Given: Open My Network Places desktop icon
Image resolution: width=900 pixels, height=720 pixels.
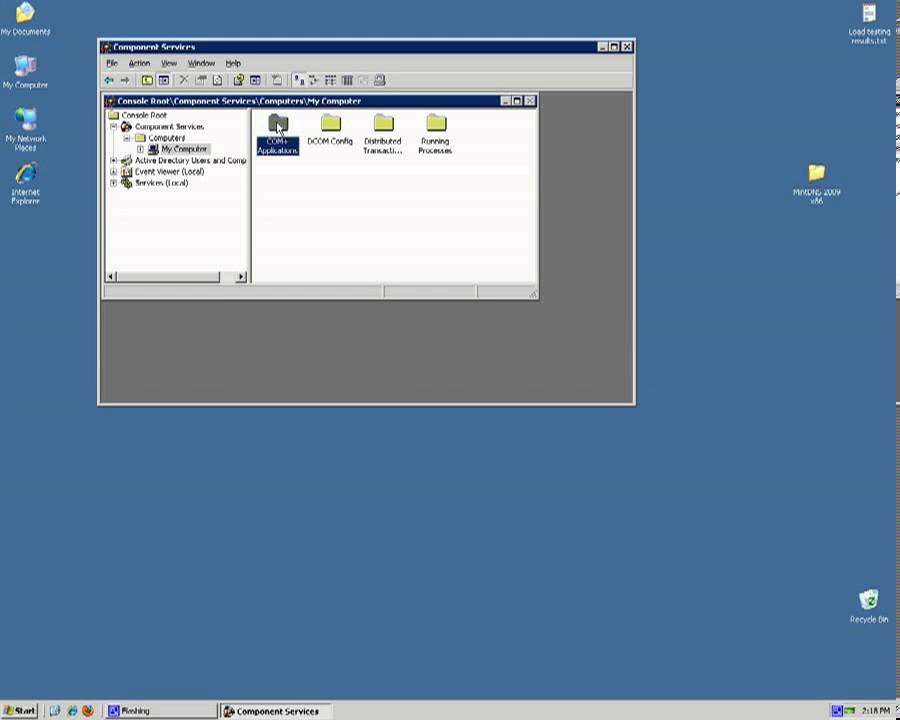Looking at the screenshot, I should click(x=25, y=129).
